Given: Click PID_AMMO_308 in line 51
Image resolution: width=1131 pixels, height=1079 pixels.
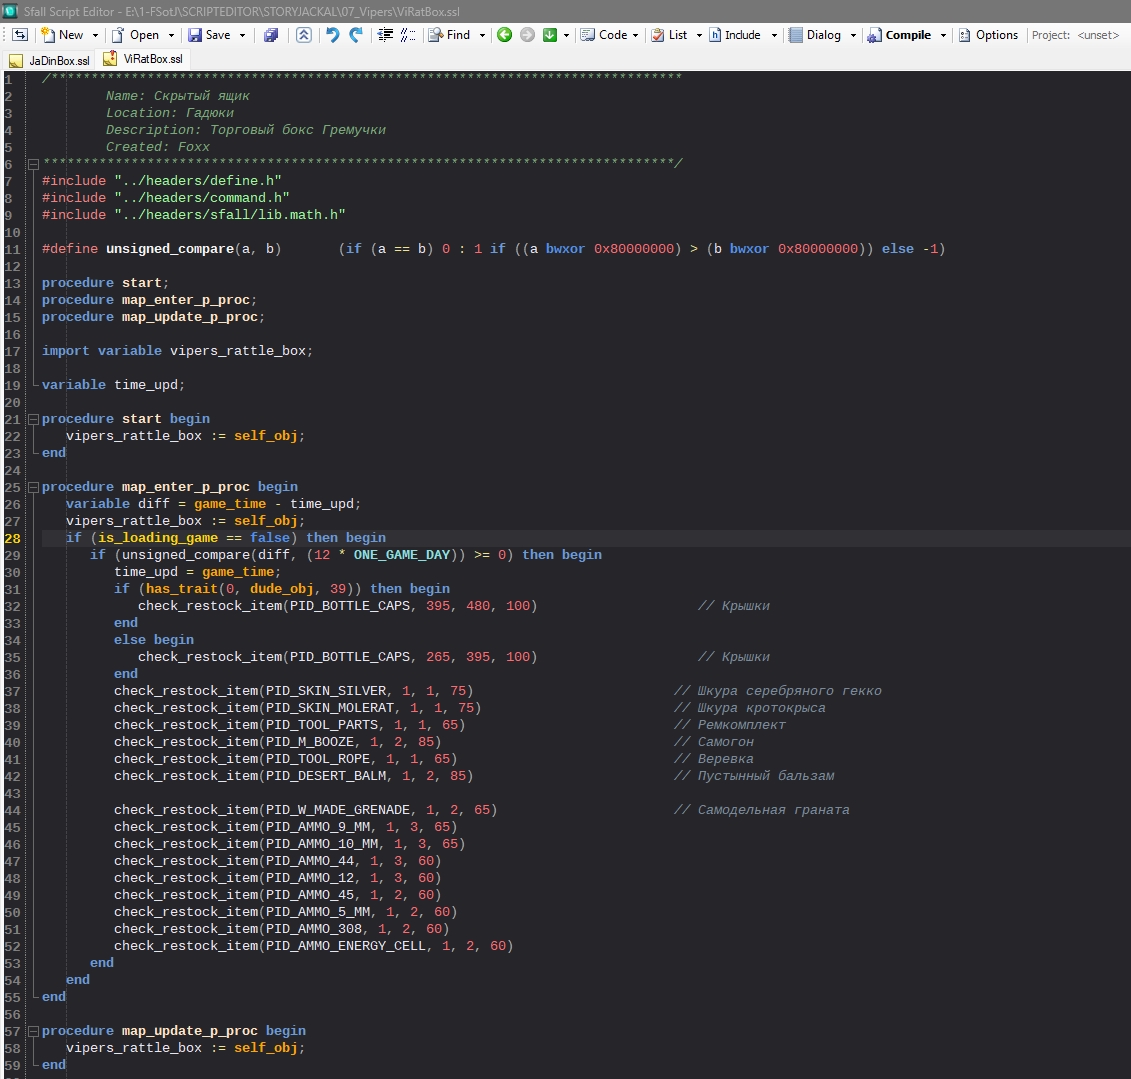Looking at the screenshot, I should (314, 929).
